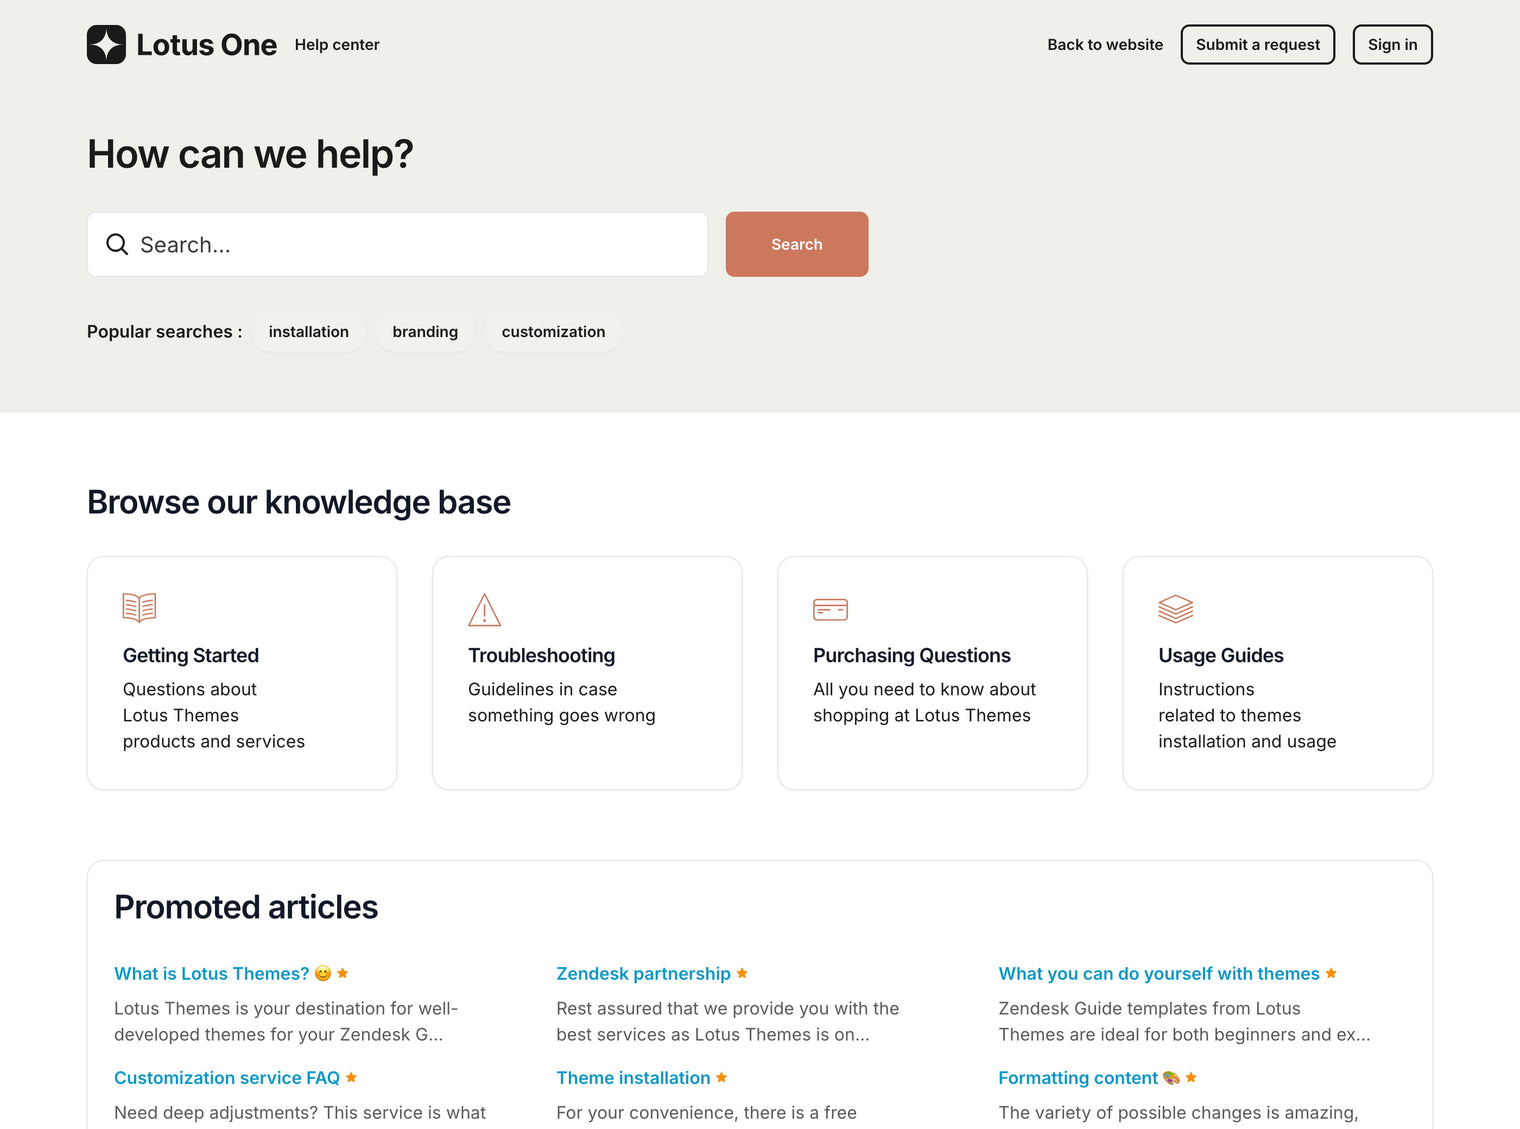This screenshot has width=1520, height=1129.
Task: Open the Help center link
Action: coord(337,45)
